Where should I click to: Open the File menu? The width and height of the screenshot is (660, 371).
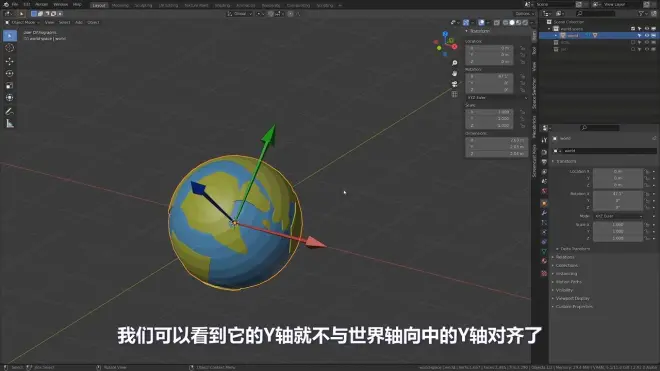click(15, 4)
